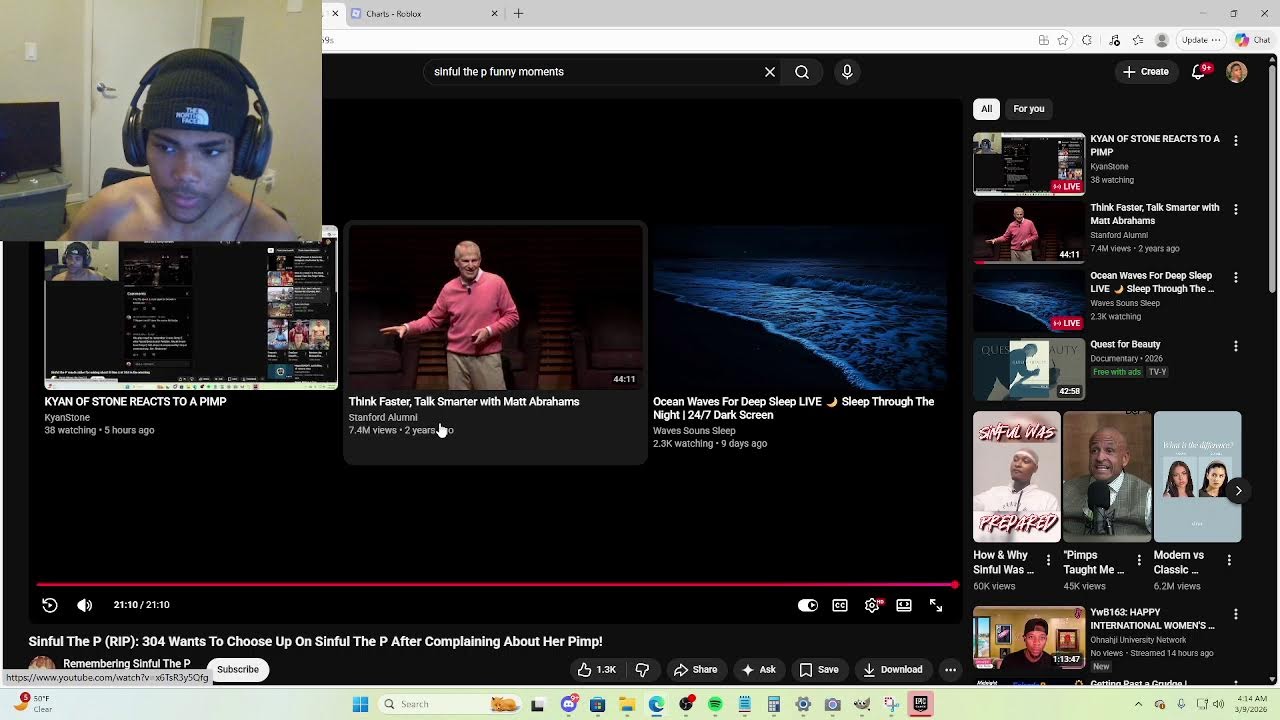The height and width of the screenshot is (720, 1280).
Task: Seek on the red video progress bar
Action: [497, 584]
